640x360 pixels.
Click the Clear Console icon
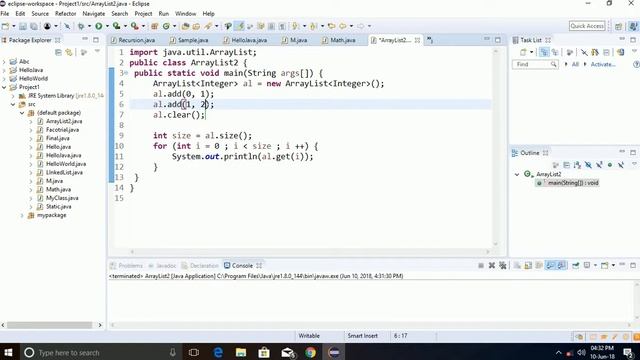click(517, 265)
